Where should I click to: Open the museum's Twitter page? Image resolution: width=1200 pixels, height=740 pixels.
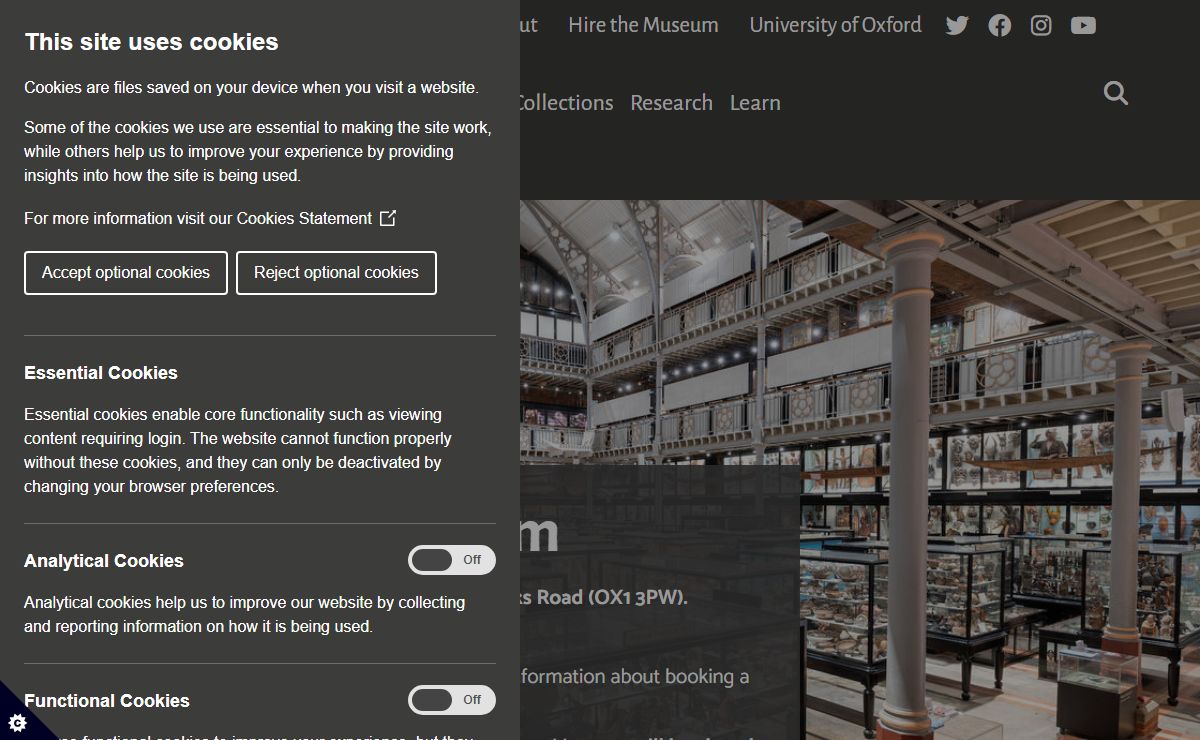coord(957,26)
